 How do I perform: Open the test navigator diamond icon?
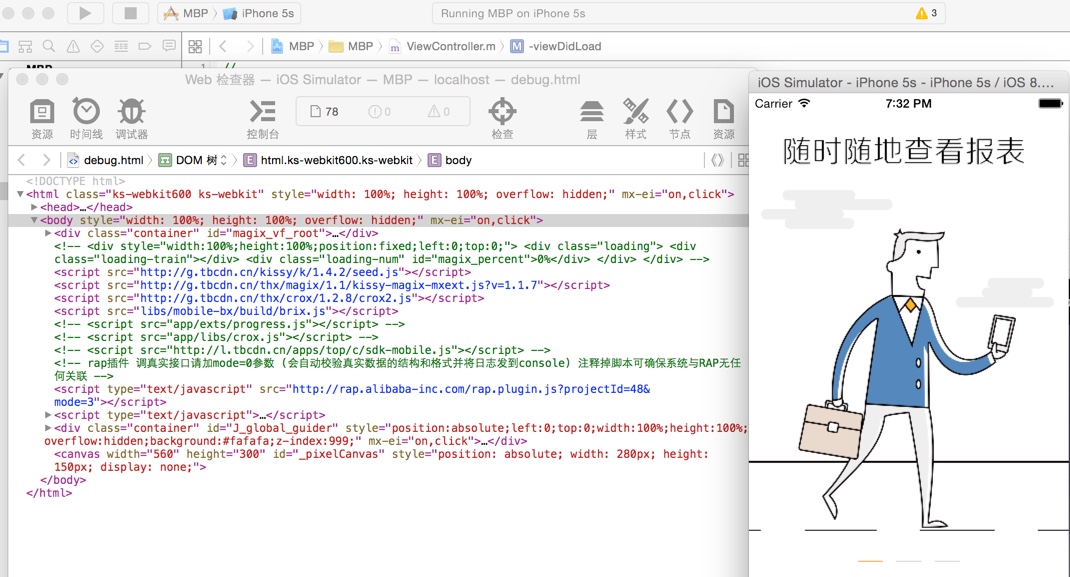tap(97, 46)
